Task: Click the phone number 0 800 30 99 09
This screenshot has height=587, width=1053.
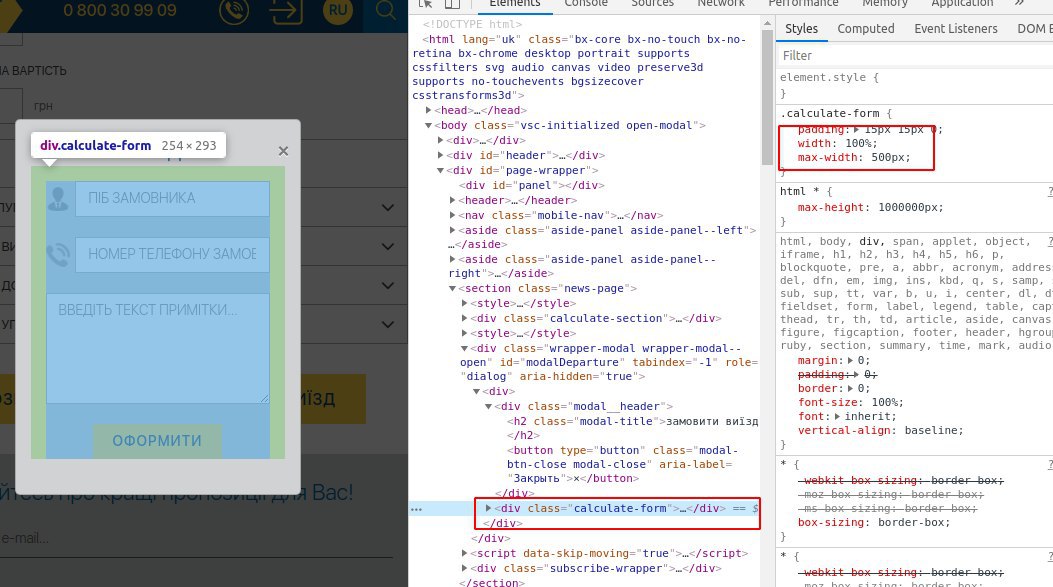Action: (x=120, y=10)
